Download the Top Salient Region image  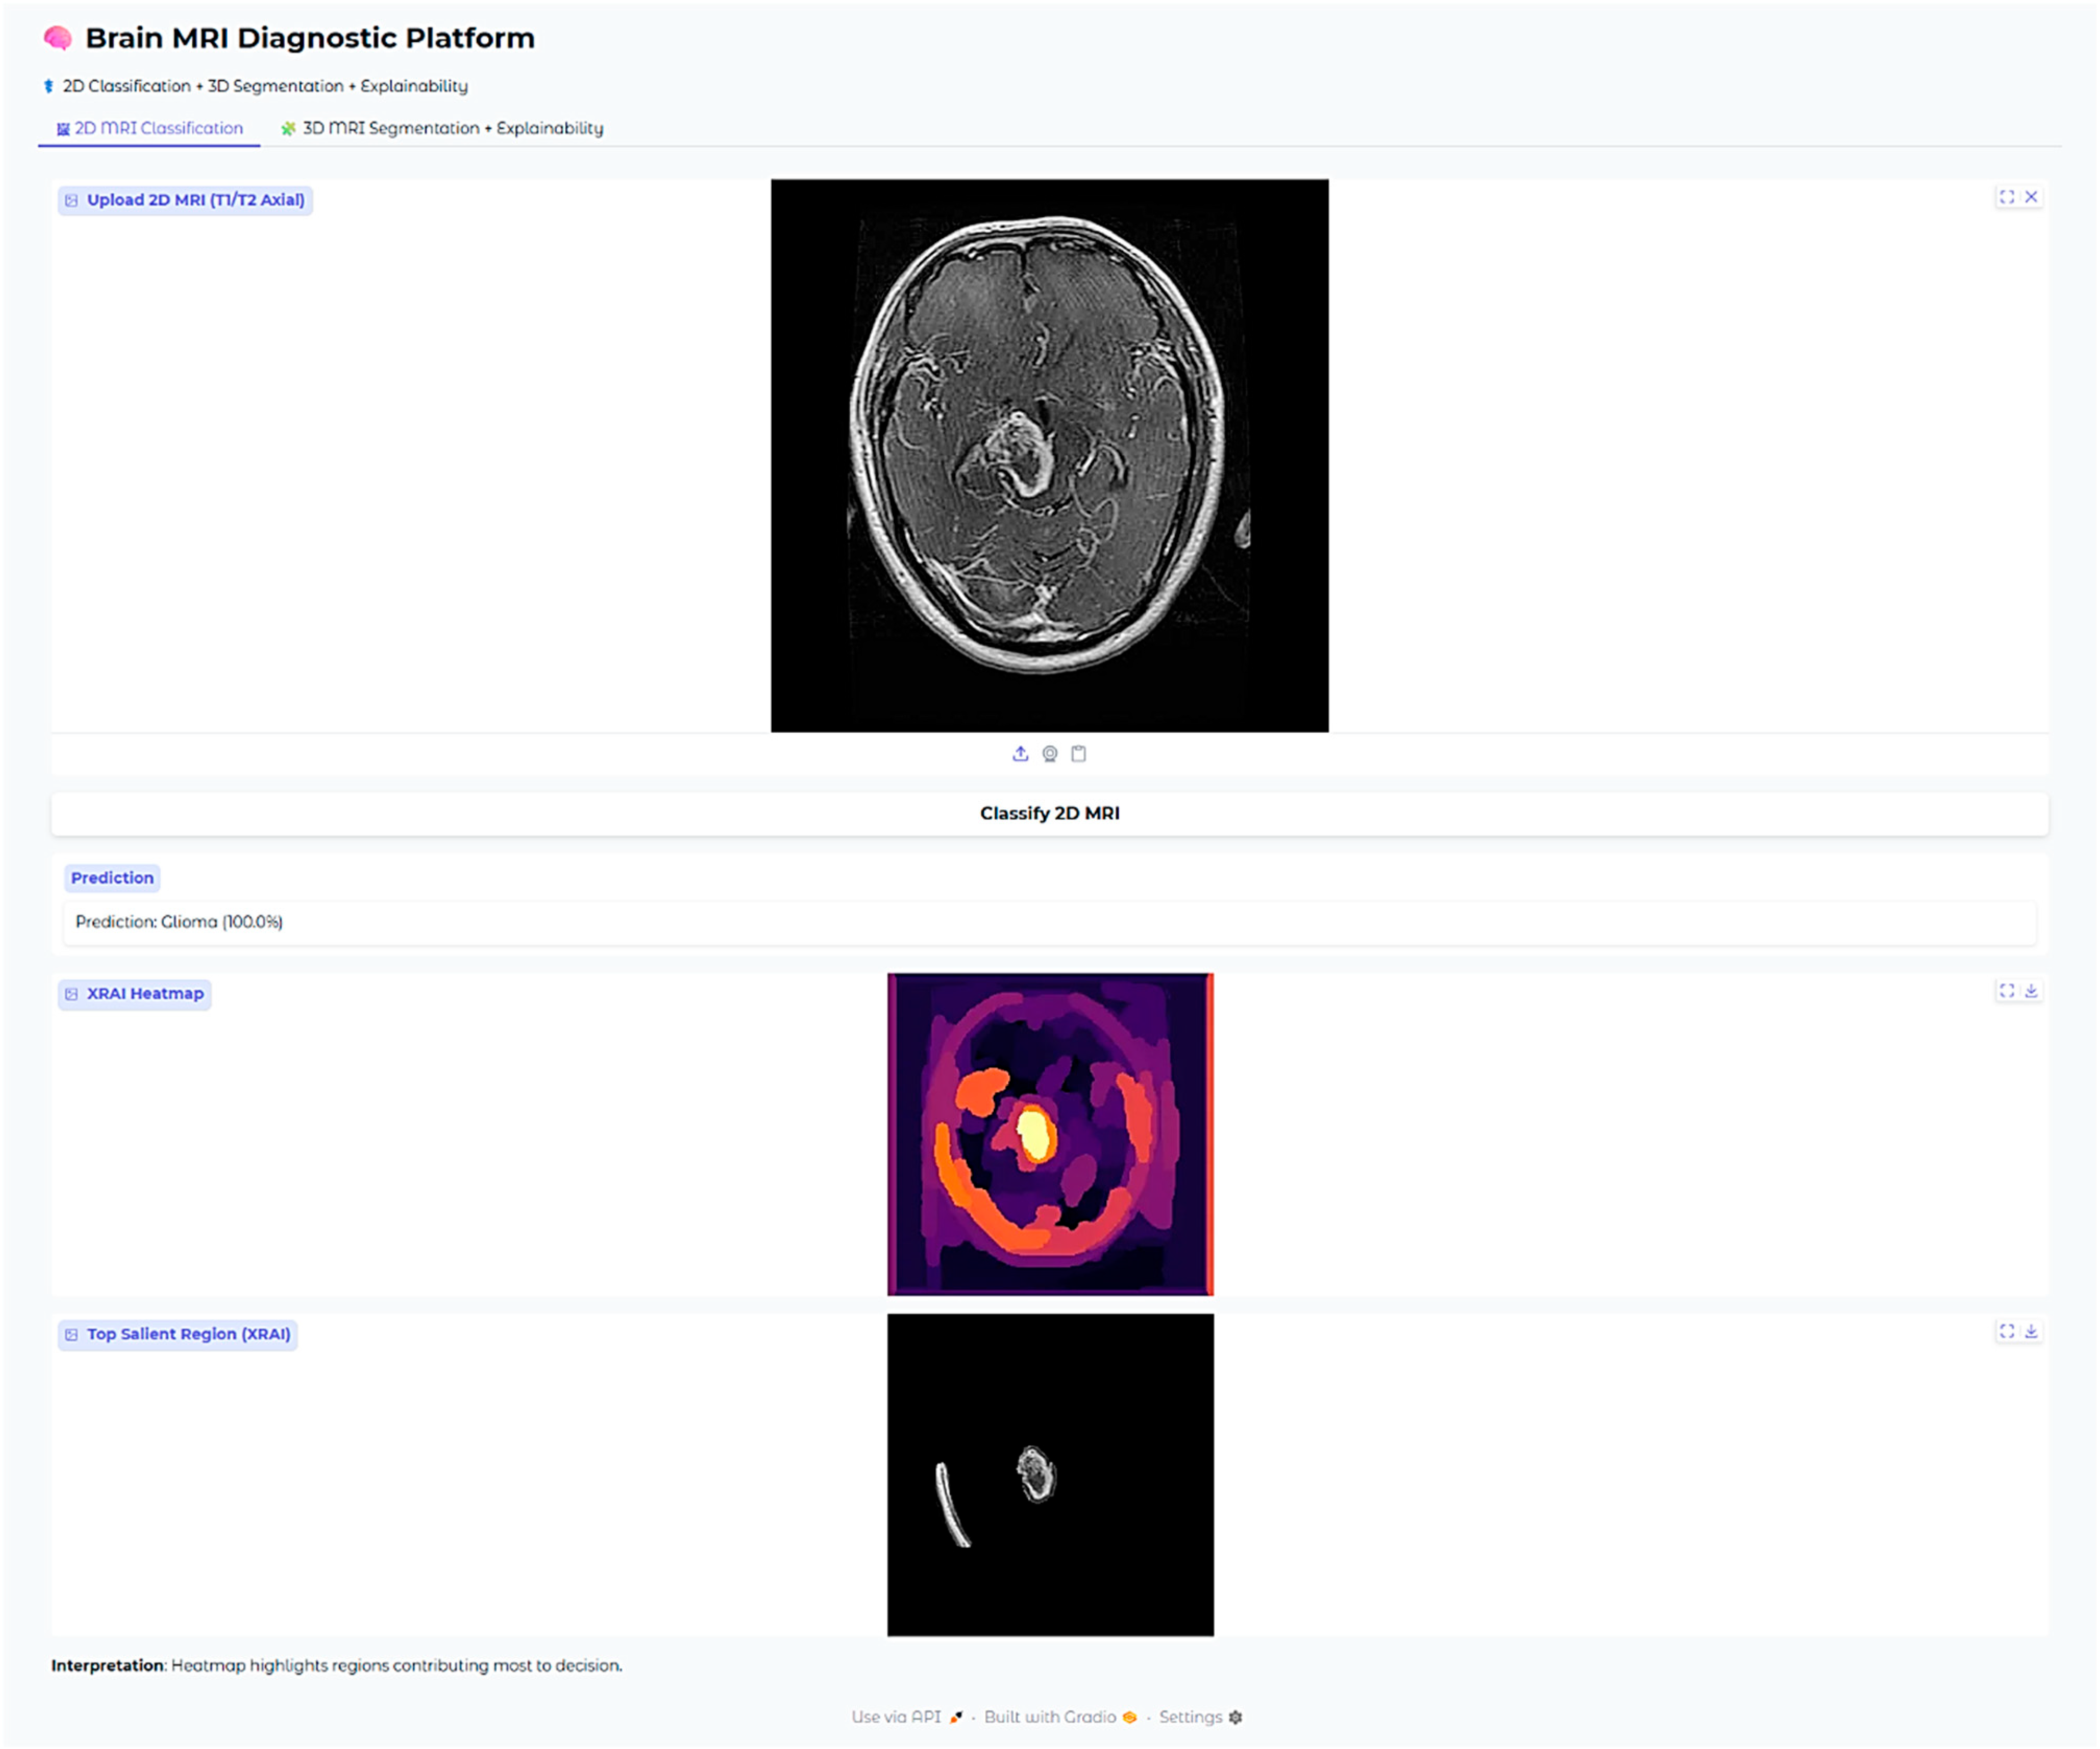2031,1331
